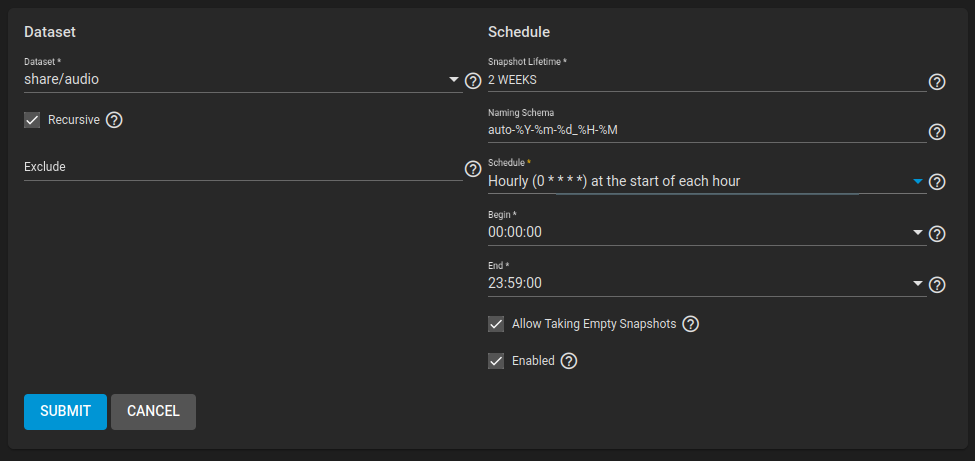
Task: Uncheck Allow Taking Empty Snapshots
Action: pyautogui.click(x=496, y=324)
